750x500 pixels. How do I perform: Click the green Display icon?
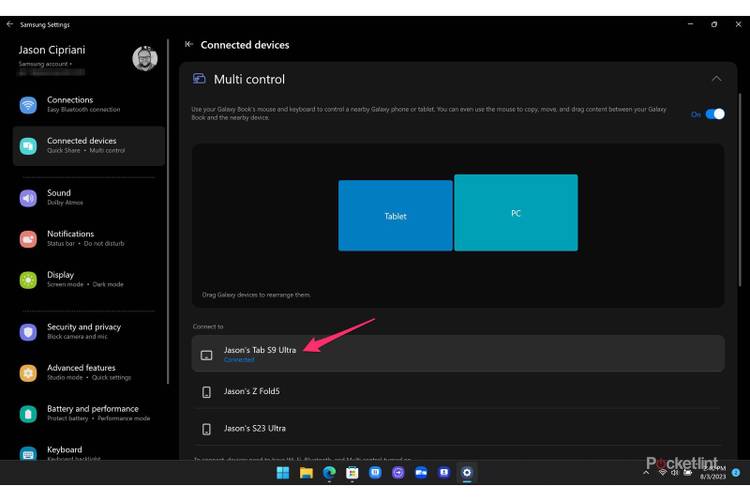click(28, 279)
